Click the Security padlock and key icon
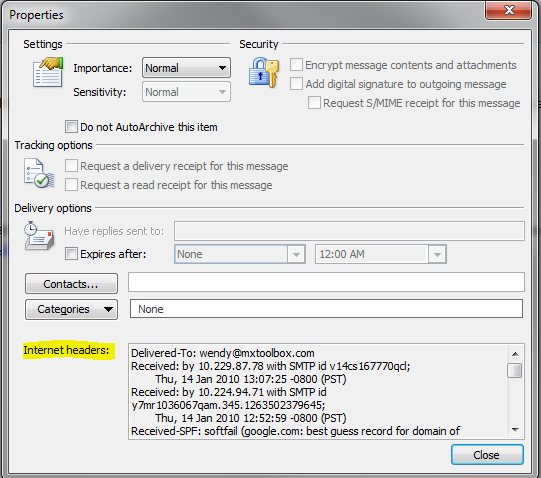 (x=264, y=72)
